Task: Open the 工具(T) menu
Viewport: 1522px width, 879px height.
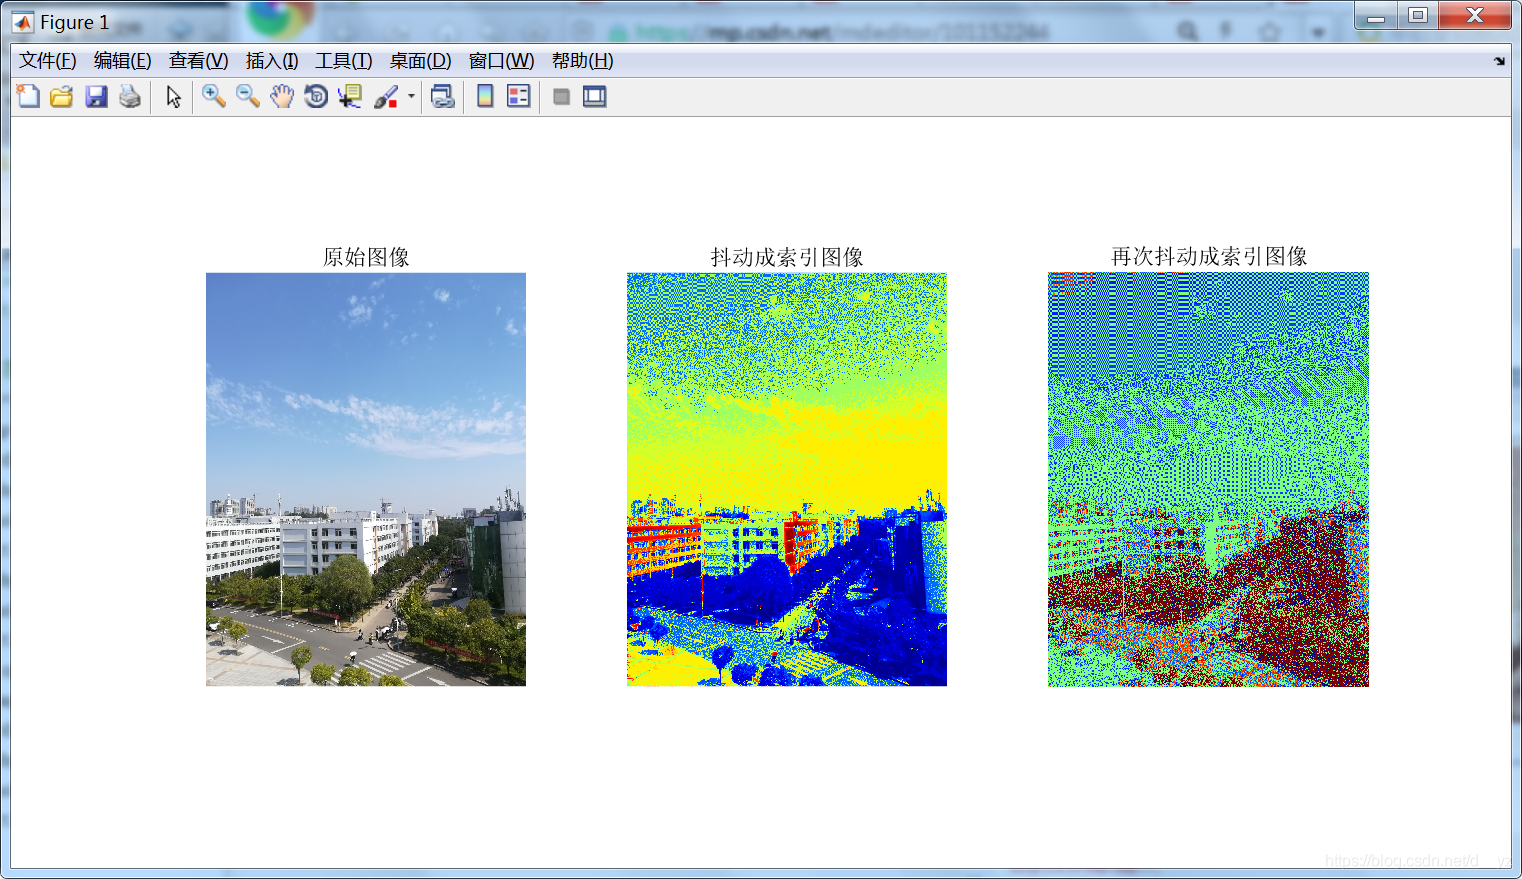Action: click(x=344, y=61)
